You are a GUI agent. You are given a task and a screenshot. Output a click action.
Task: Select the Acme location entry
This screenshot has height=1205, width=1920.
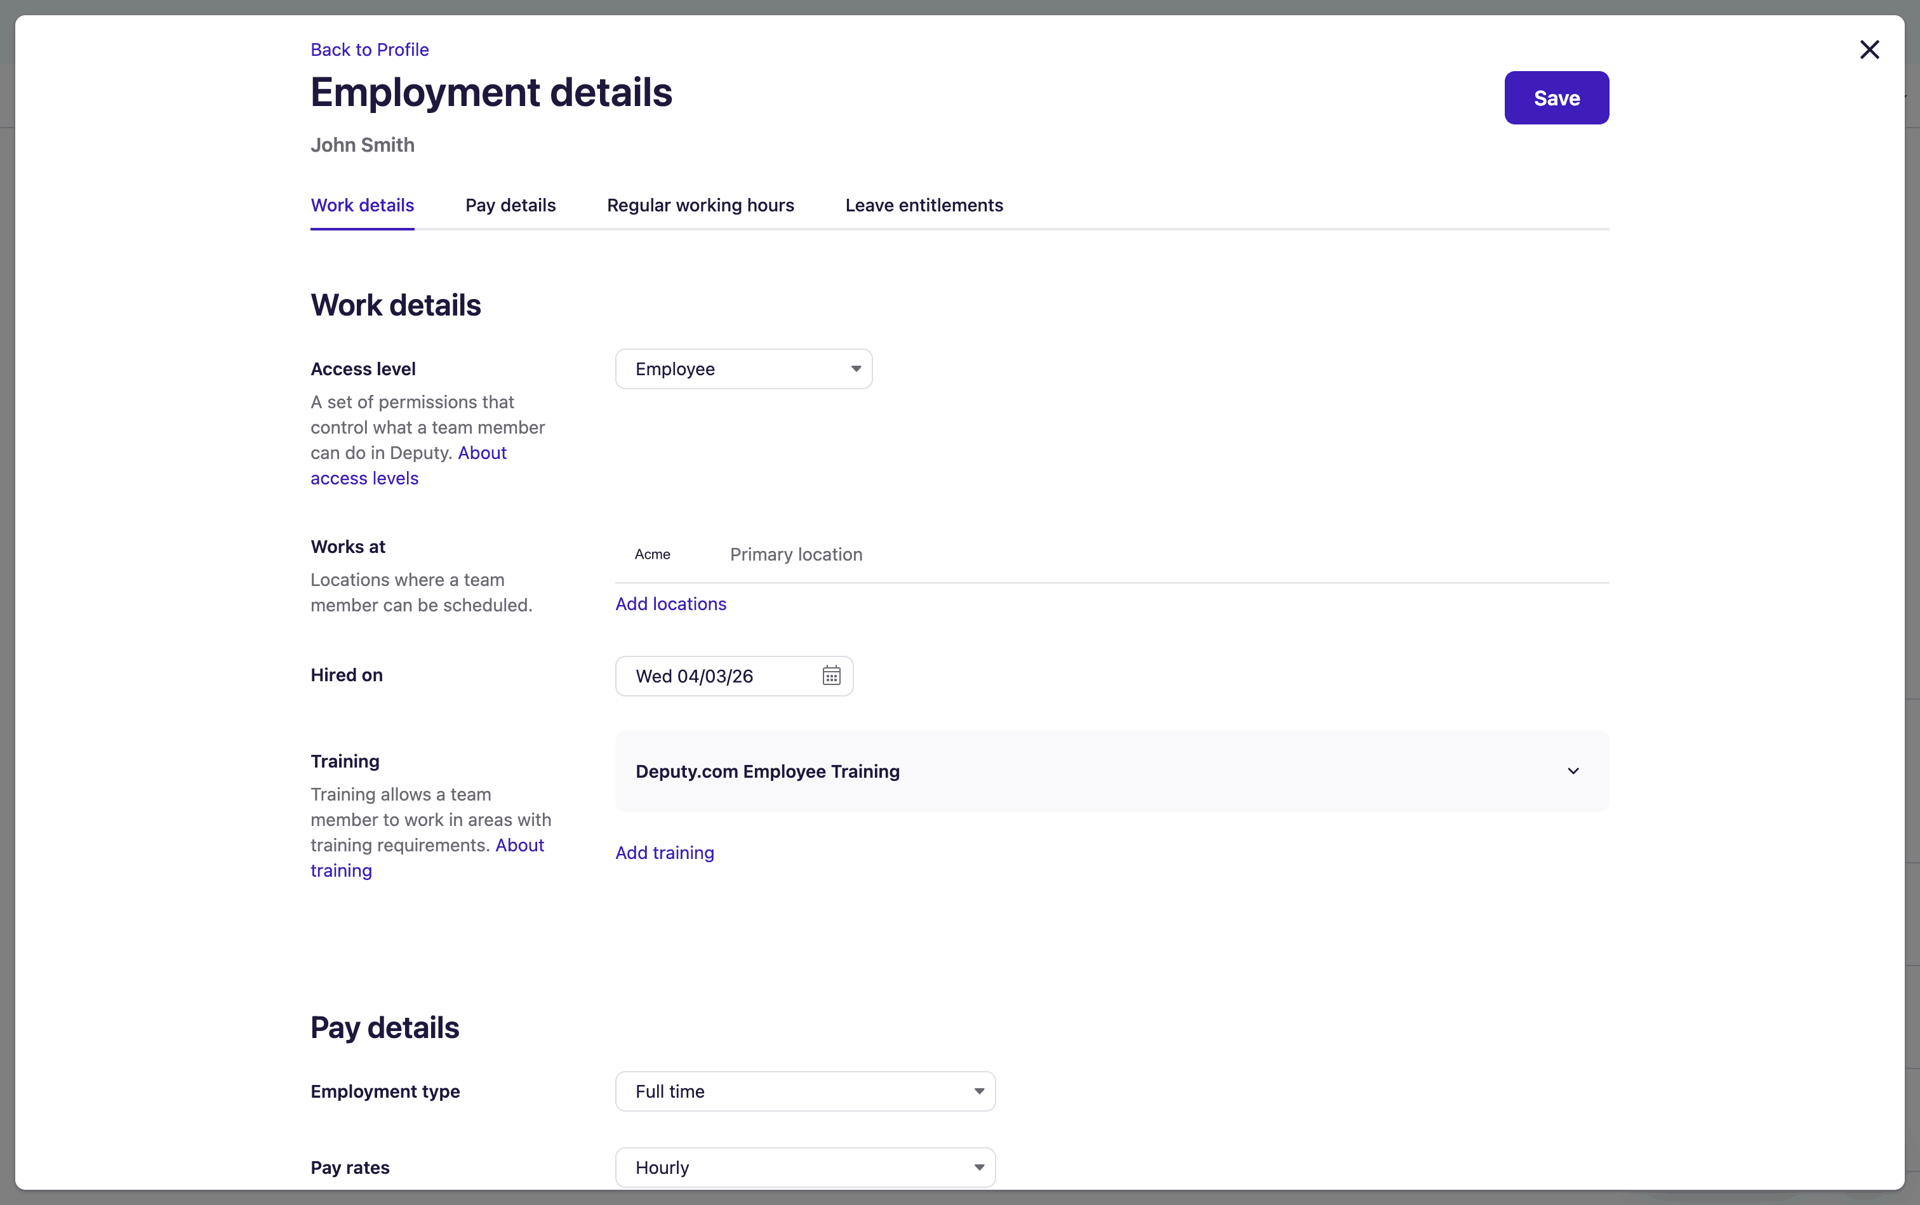tap(652, 554)
